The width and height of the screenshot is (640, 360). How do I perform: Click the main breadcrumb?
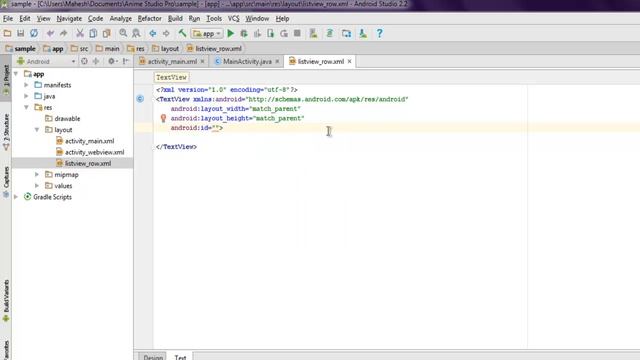tap(108, 49)
